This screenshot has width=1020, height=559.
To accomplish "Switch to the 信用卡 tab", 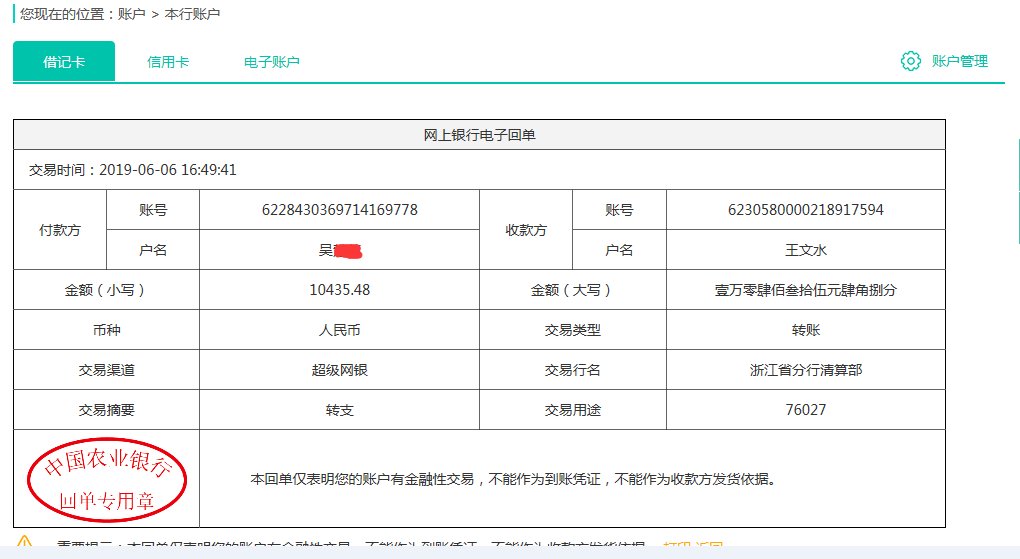I will (x=168, y=62).
